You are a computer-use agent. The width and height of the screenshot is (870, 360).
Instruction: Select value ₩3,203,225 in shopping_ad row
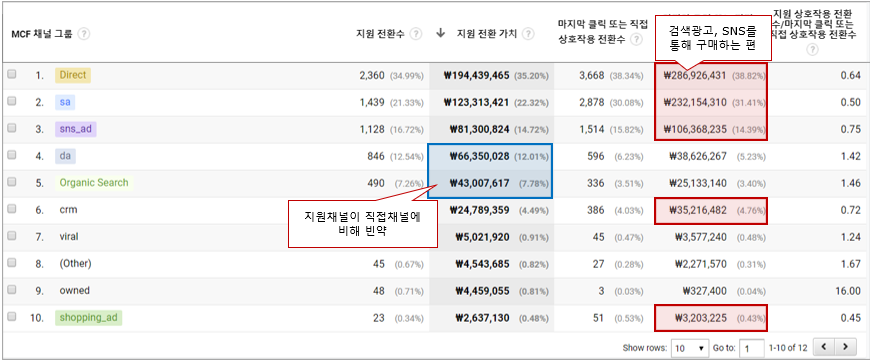click(x=701, y=318)
